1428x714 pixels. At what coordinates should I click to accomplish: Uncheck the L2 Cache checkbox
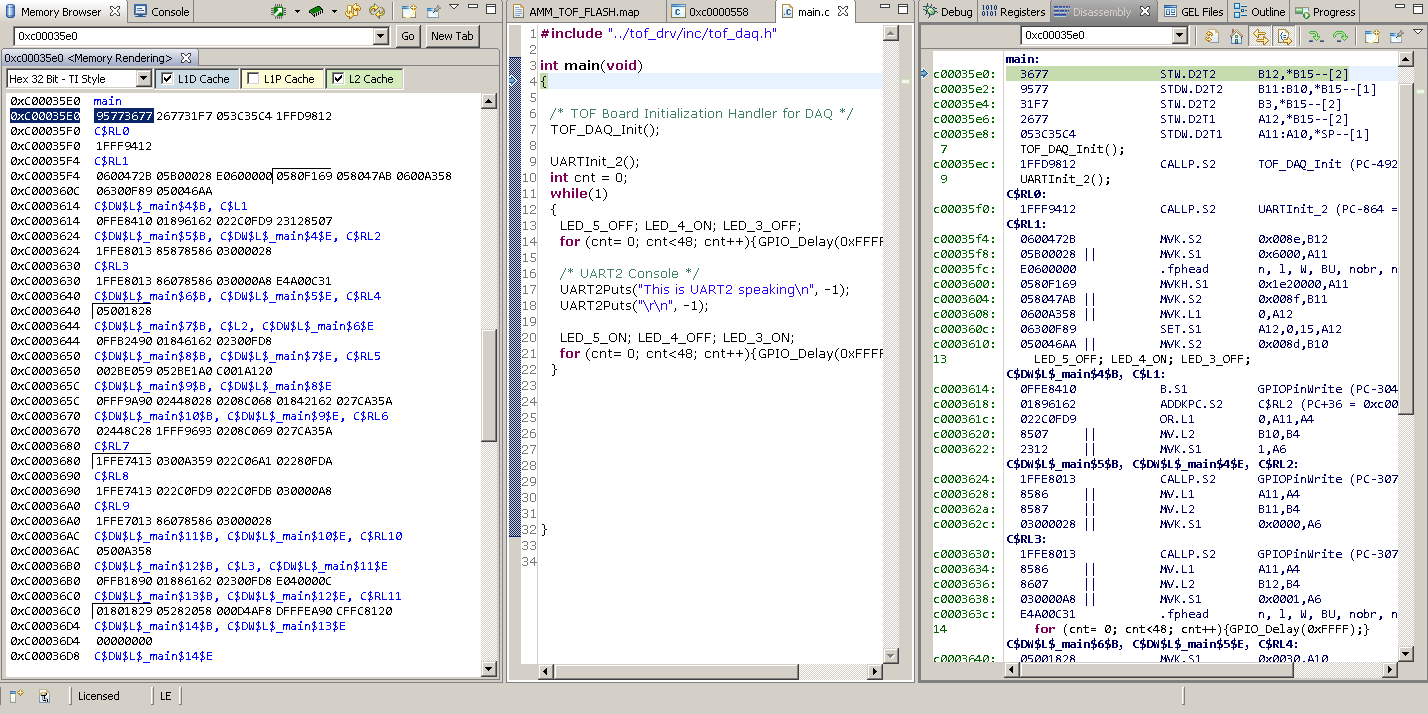pos(338,79)
